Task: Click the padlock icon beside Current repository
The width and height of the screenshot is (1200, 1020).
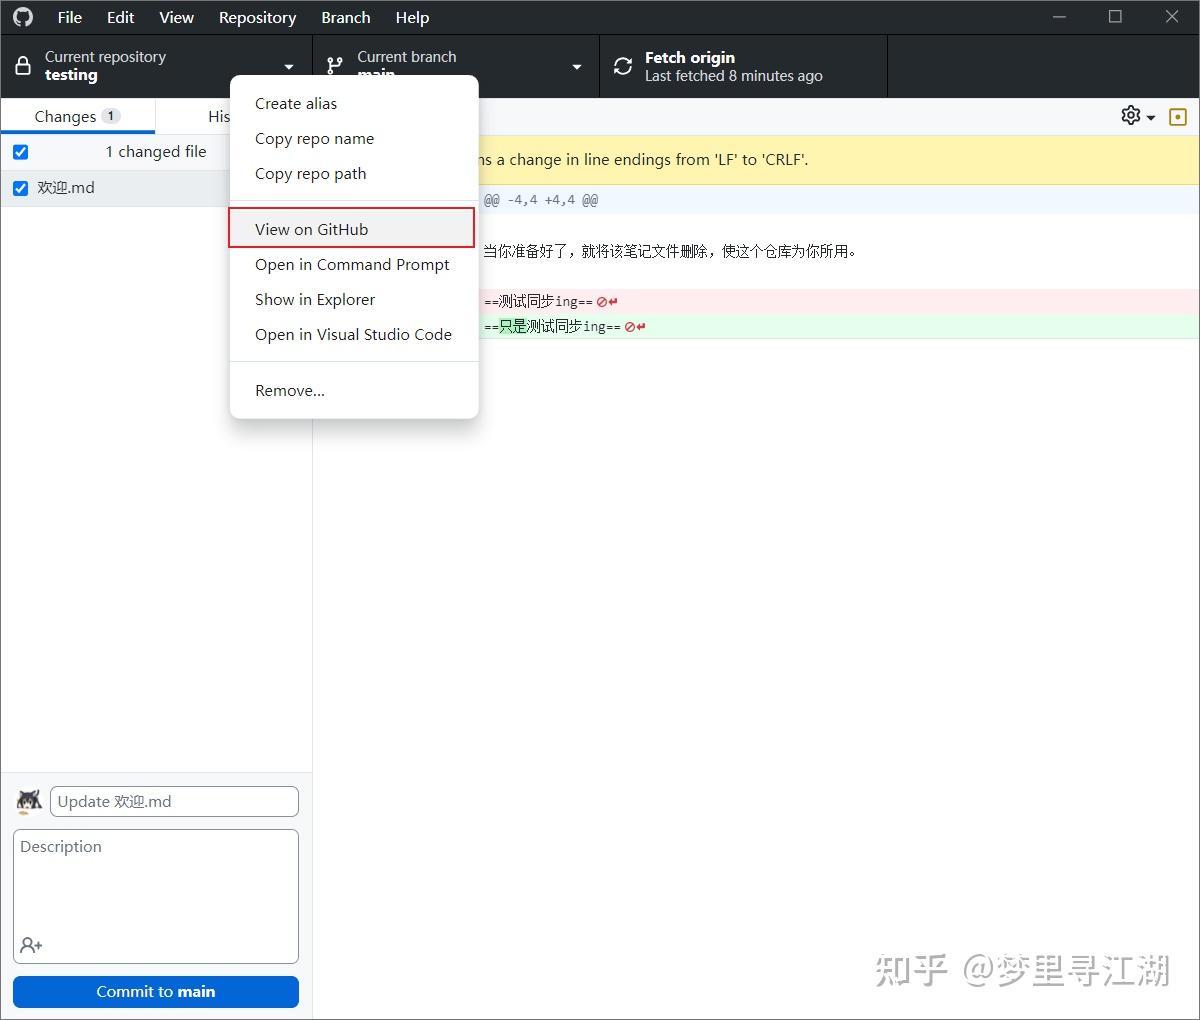Action: tap(22, 65)
